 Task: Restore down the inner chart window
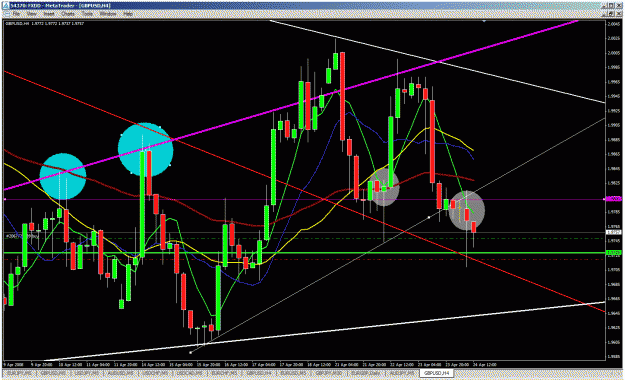click(612, 14)
